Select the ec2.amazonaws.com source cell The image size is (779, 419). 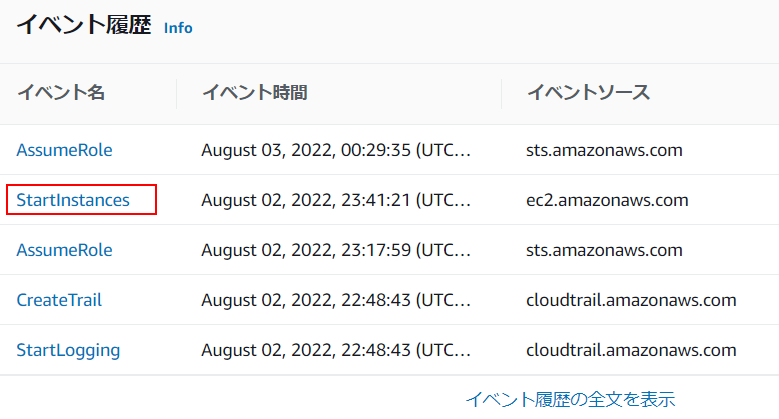click(x=607, y=200)
